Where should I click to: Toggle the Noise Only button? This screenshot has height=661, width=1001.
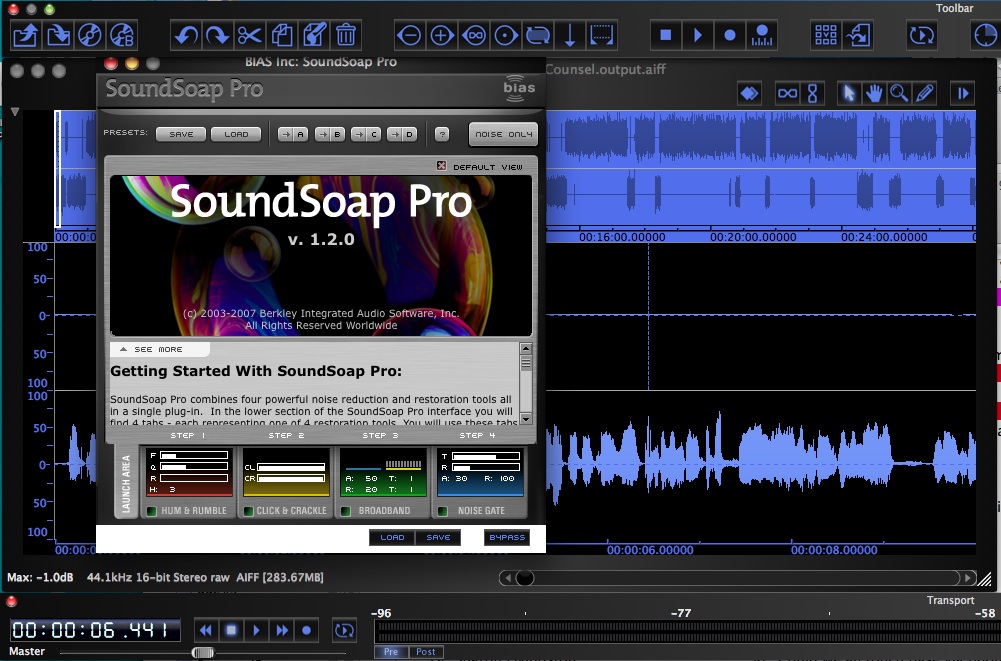click(x=503, y=134)
